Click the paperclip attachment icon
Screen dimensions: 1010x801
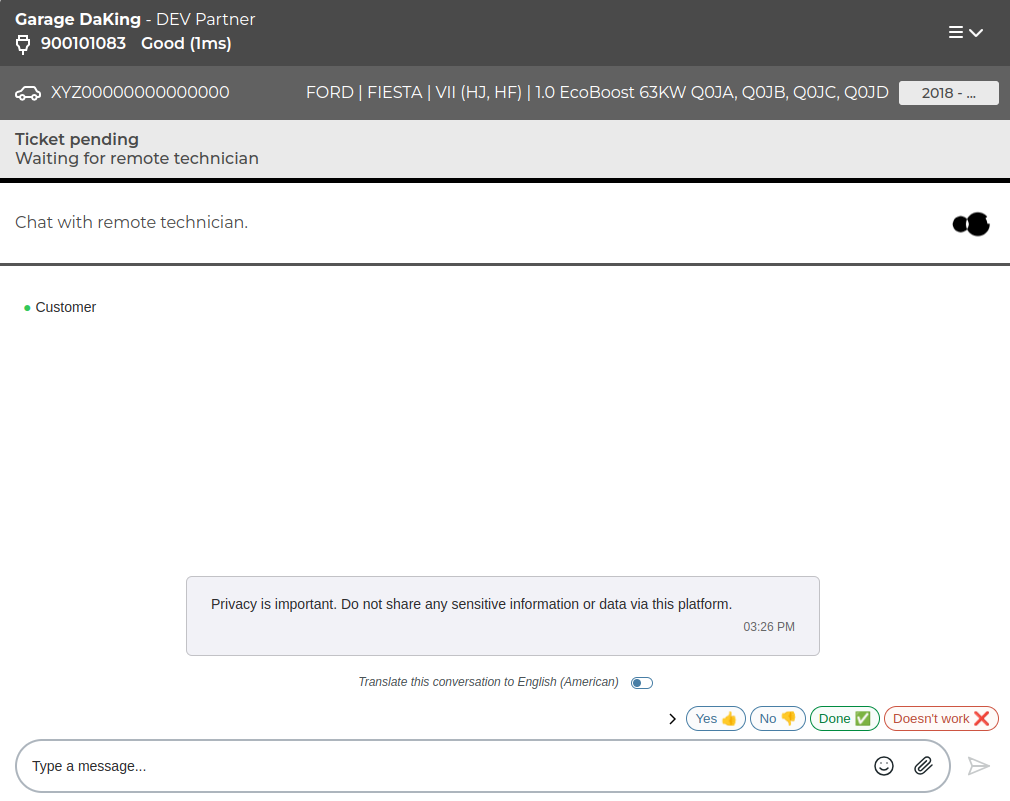coord(924,765)
